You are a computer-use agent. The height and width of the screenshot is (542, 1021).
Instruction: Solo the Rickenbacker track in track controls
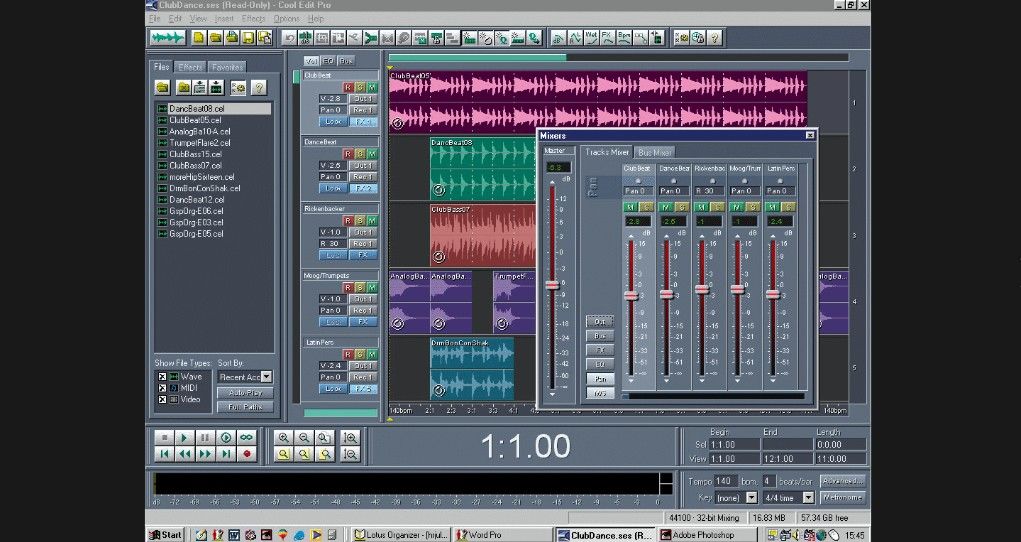pyautogui.click(x=360, y=221)
